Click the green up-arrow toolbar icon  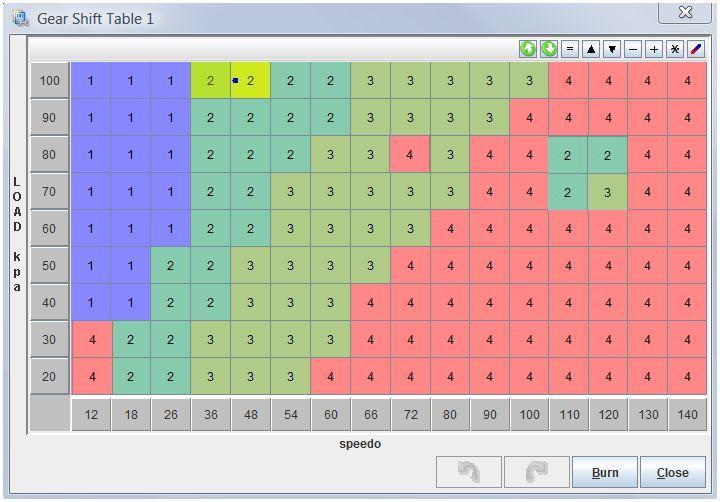click(528, 49)
